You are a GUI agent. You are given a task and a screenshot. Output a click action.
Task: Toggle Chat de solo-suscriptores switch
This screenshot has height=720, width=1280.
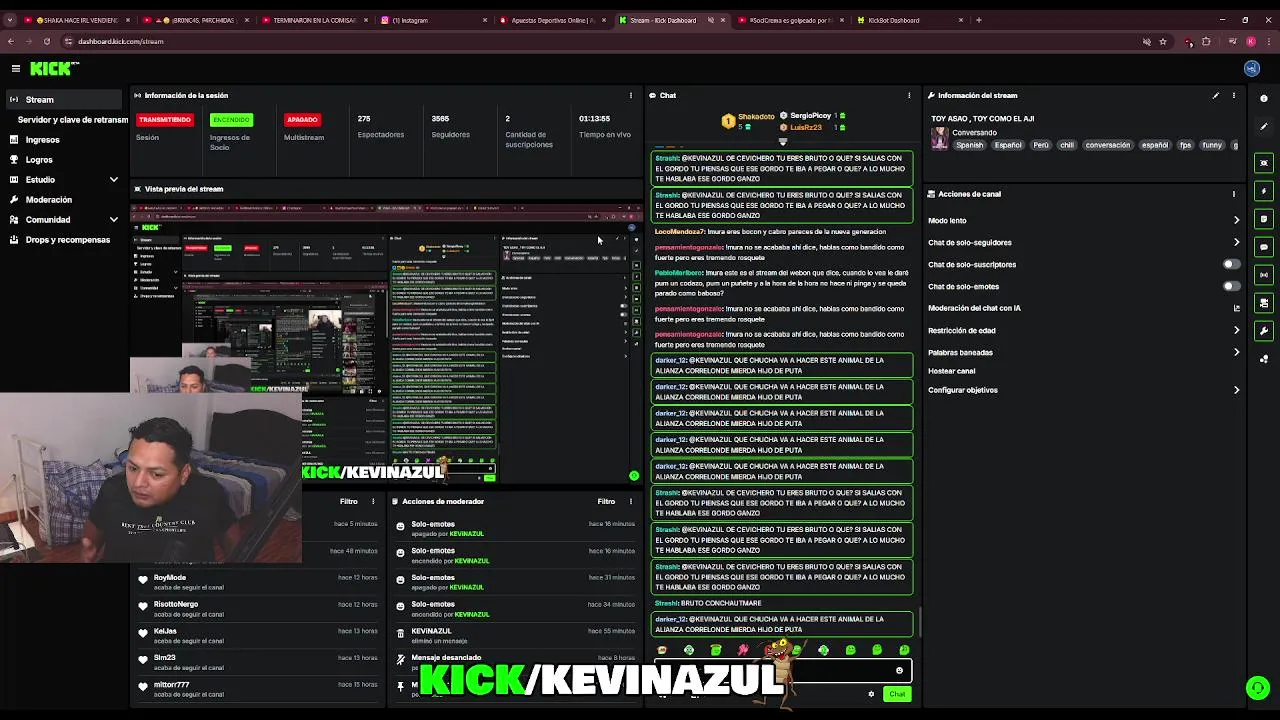tap(1231, 264)
